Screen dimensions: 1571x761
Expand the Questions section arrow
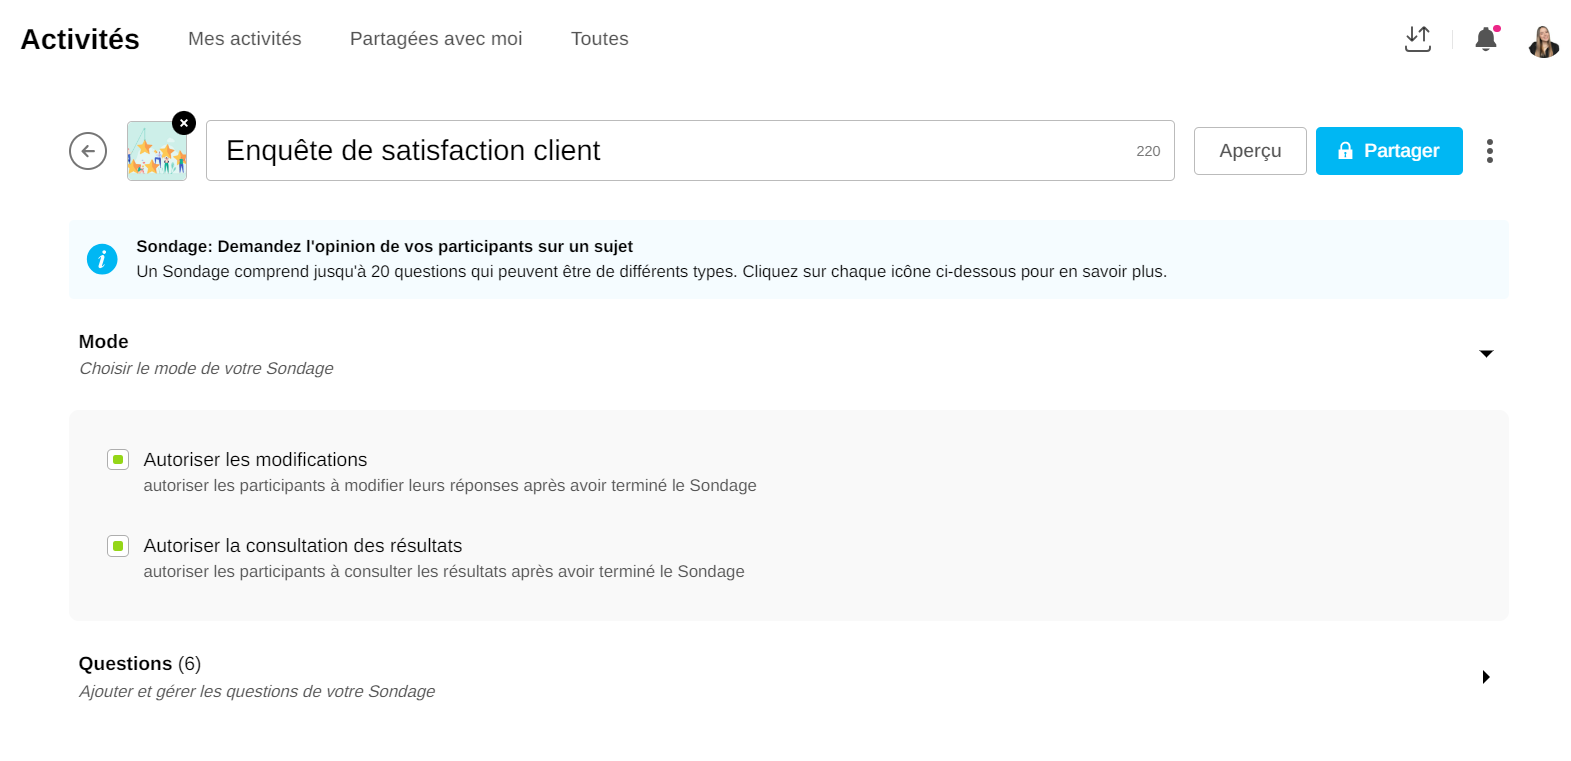[x=1486, y=677]
